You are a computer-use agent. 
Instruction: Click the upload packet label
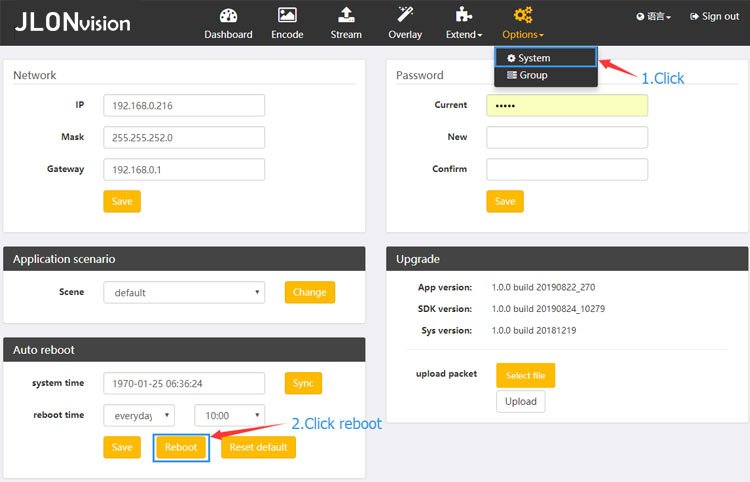(x=446, y=373)
